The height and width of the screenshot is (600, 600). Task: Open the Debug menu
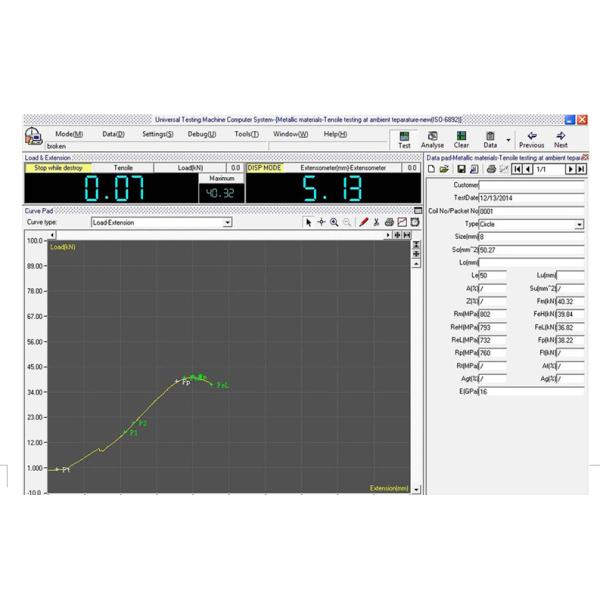click(x=202, y=134)
